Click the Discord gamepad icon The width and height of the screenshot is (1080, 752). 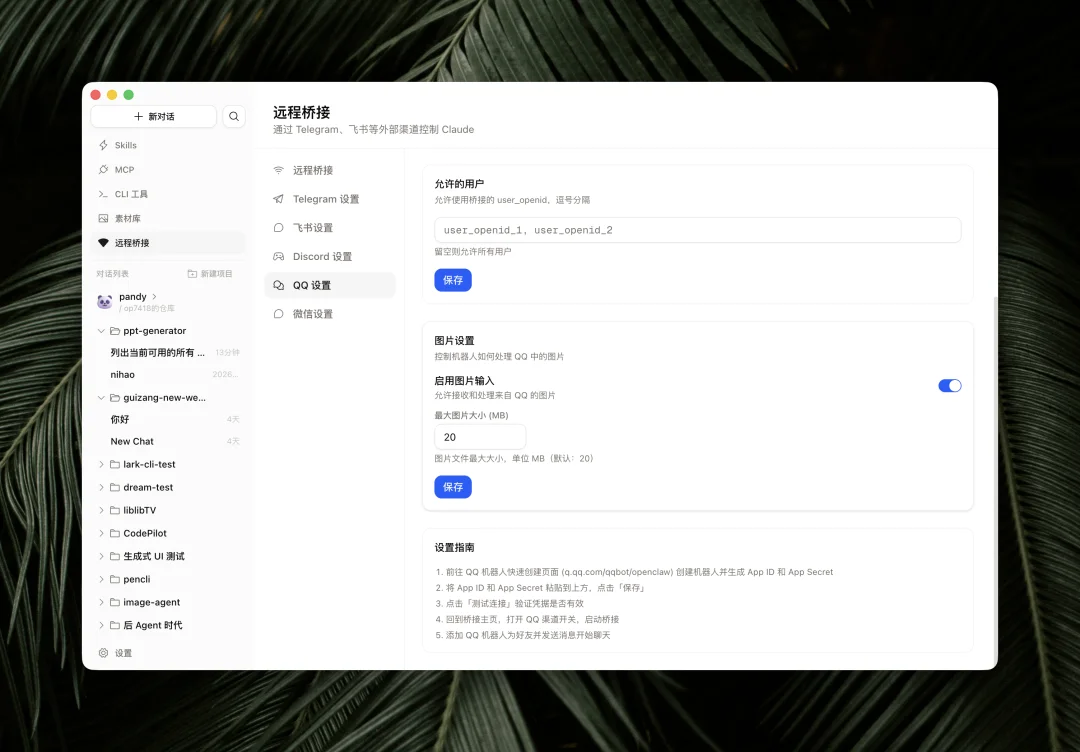(279, 256)
